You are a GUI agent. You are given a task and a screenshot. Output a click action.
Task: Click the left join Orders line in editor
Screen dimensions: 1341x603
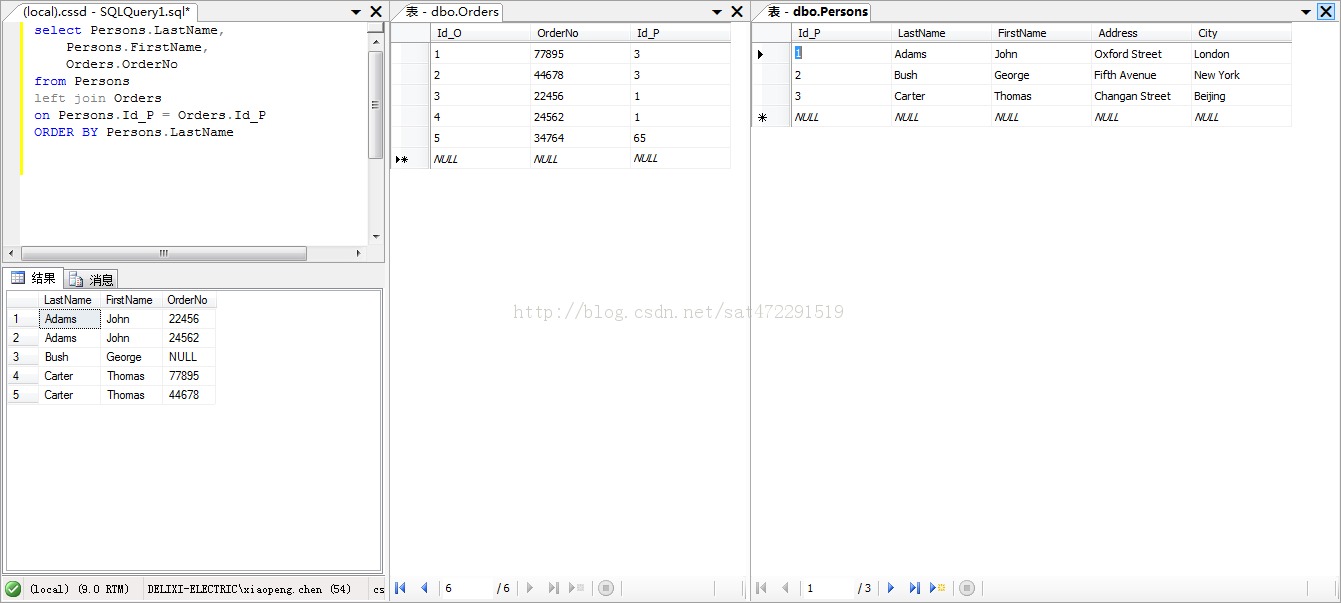pos(98,98)
